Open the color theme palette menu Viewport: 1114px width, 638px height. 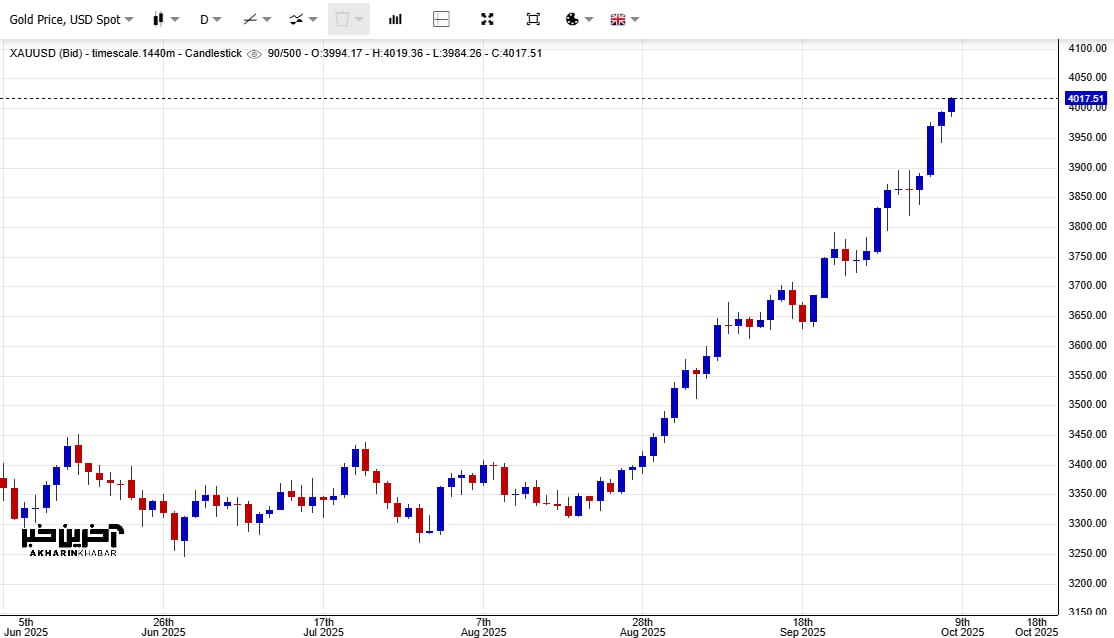point(579,19)
